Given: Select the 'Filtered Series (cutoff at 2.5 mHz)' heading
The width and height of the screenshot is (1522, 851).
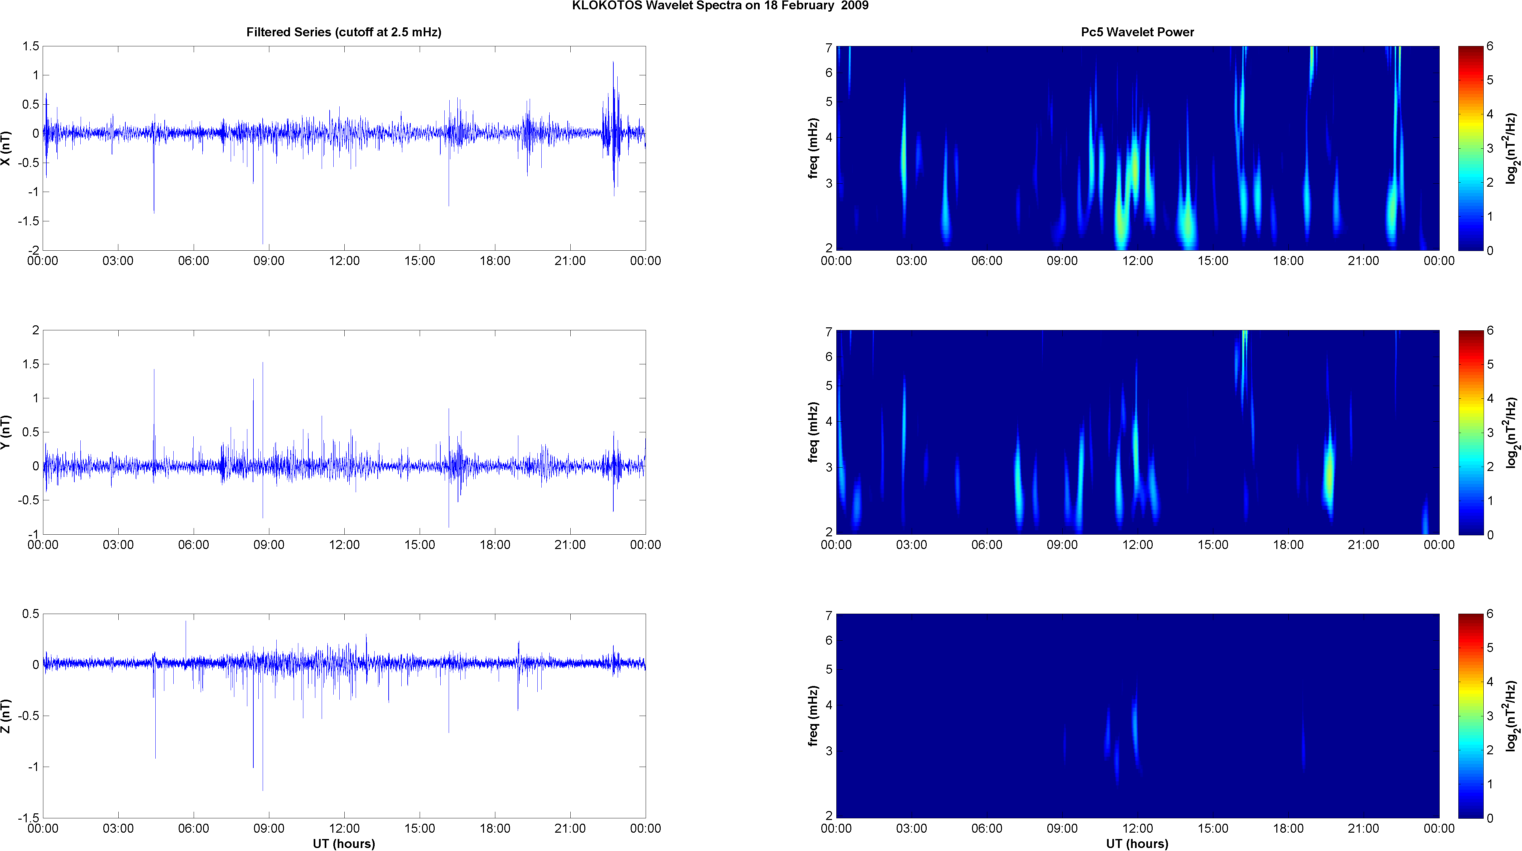Looking at the screenshot, I should click(x=344, y=32).
